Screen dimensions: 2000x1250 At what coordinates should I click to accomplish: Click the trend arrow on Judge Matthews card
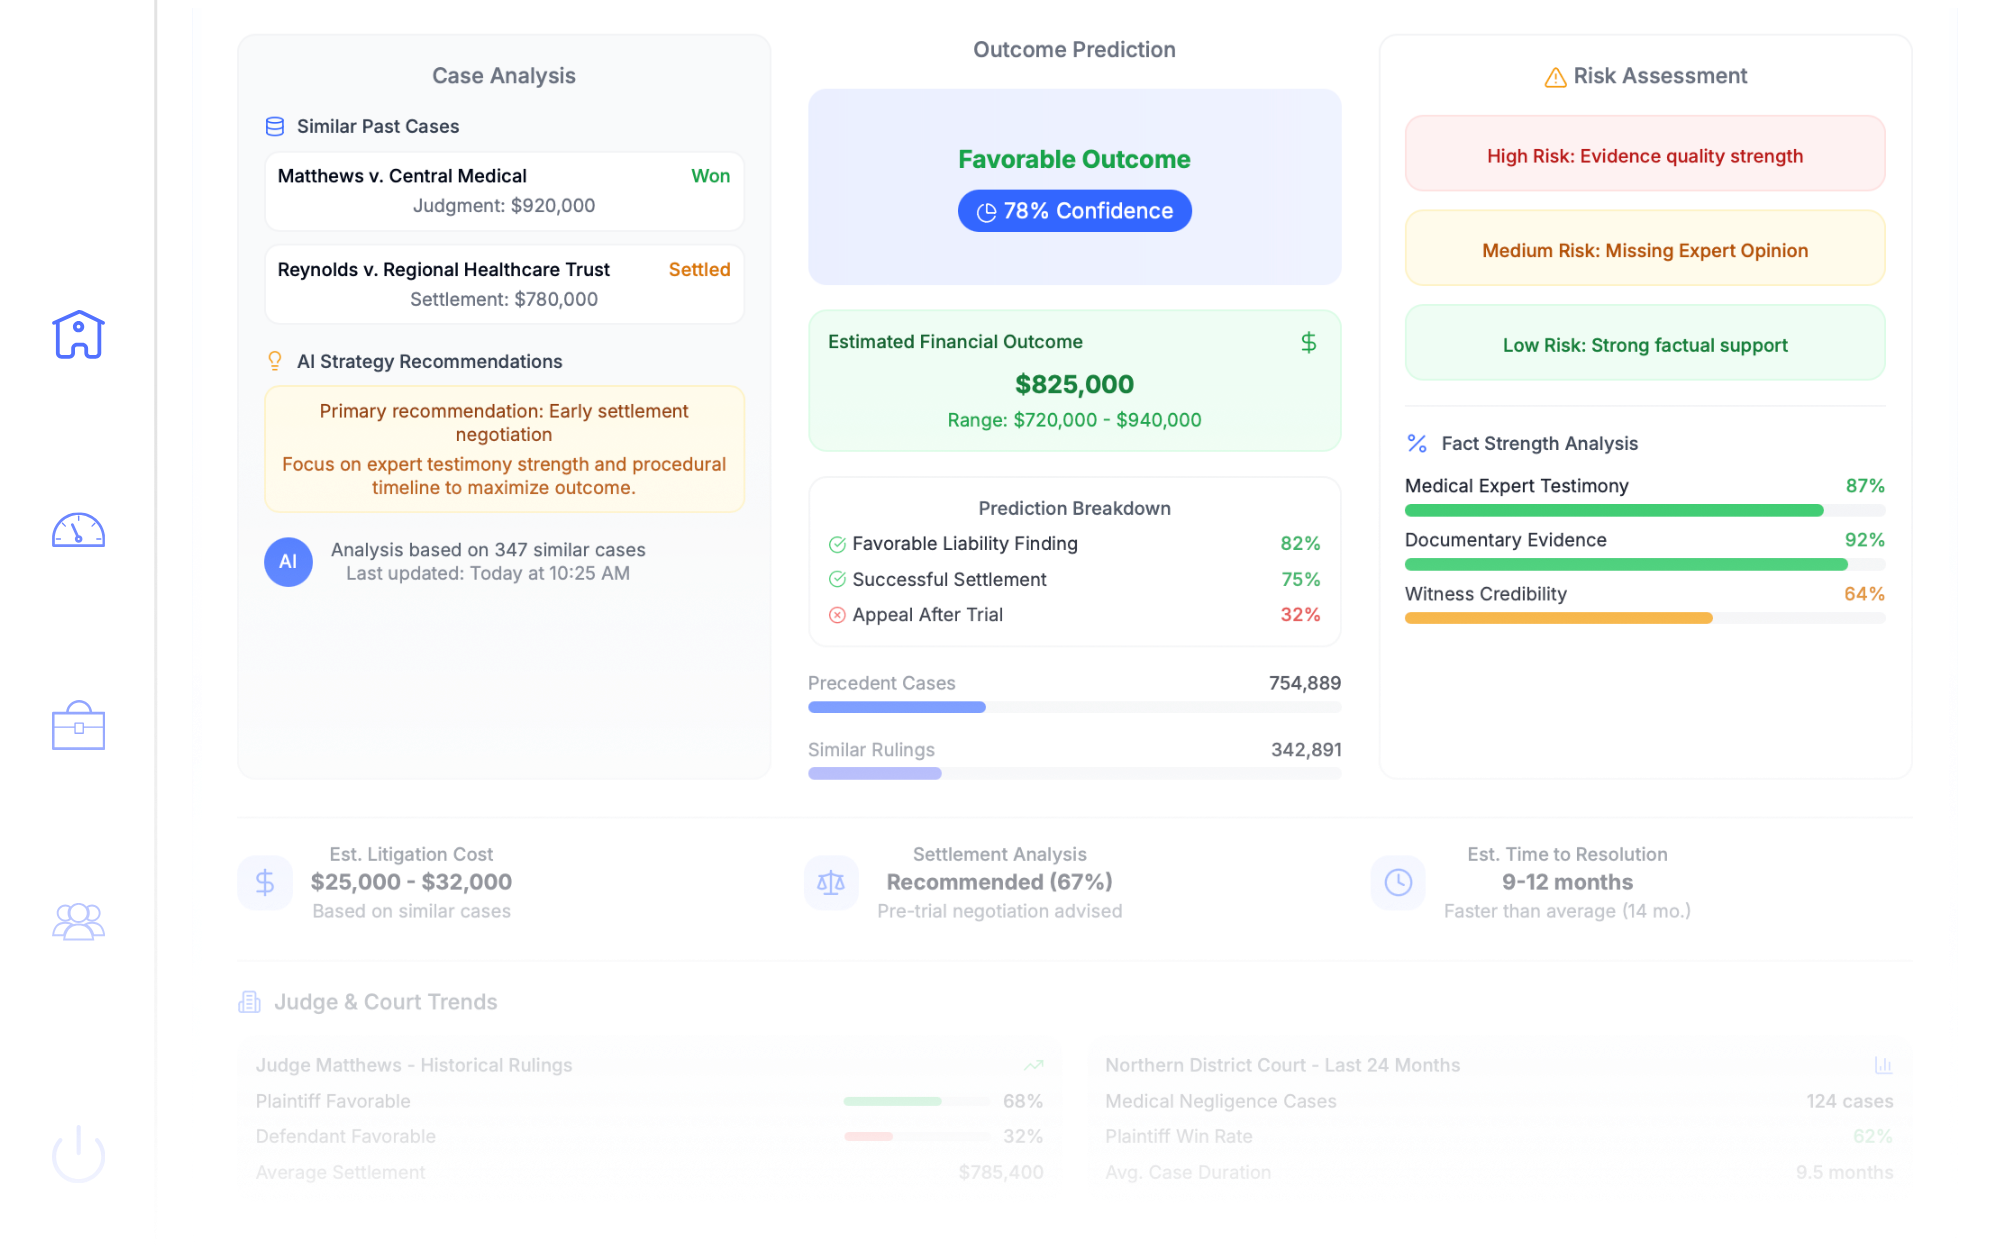coord(1033,1064)
